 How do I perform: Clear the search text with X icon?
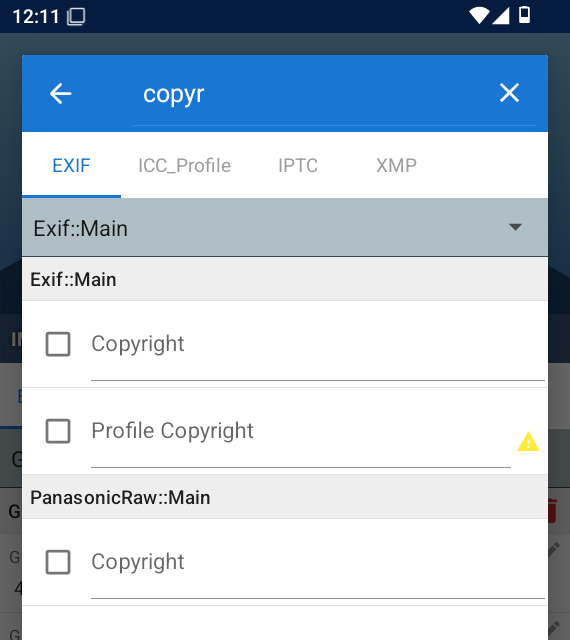[x=509, y=93]
